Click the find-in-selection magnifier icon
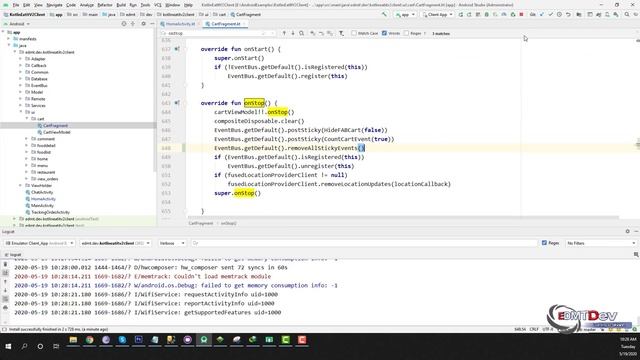640x360 pixels. coord(301,33)
